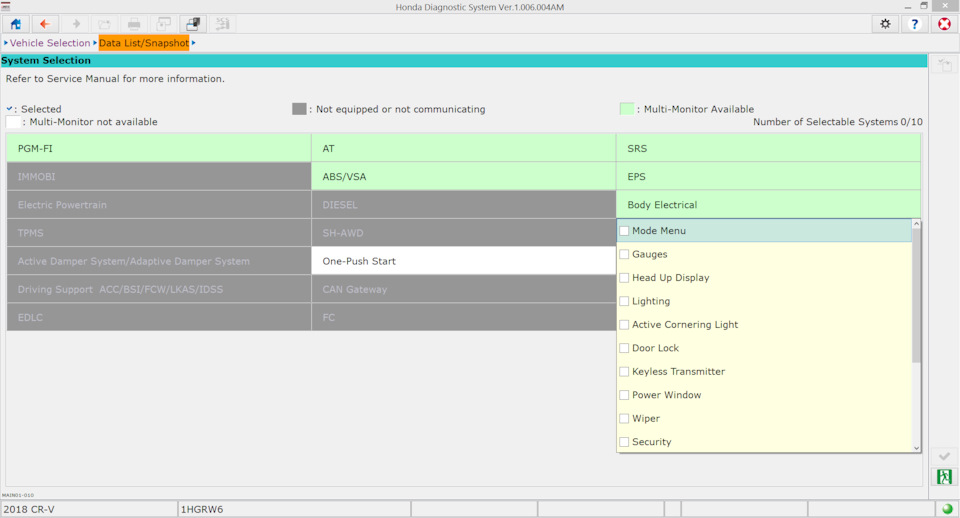Enable the Head Up Display checkbox
960x518 pixels.
pyautogui.click(x=624, y=277)
